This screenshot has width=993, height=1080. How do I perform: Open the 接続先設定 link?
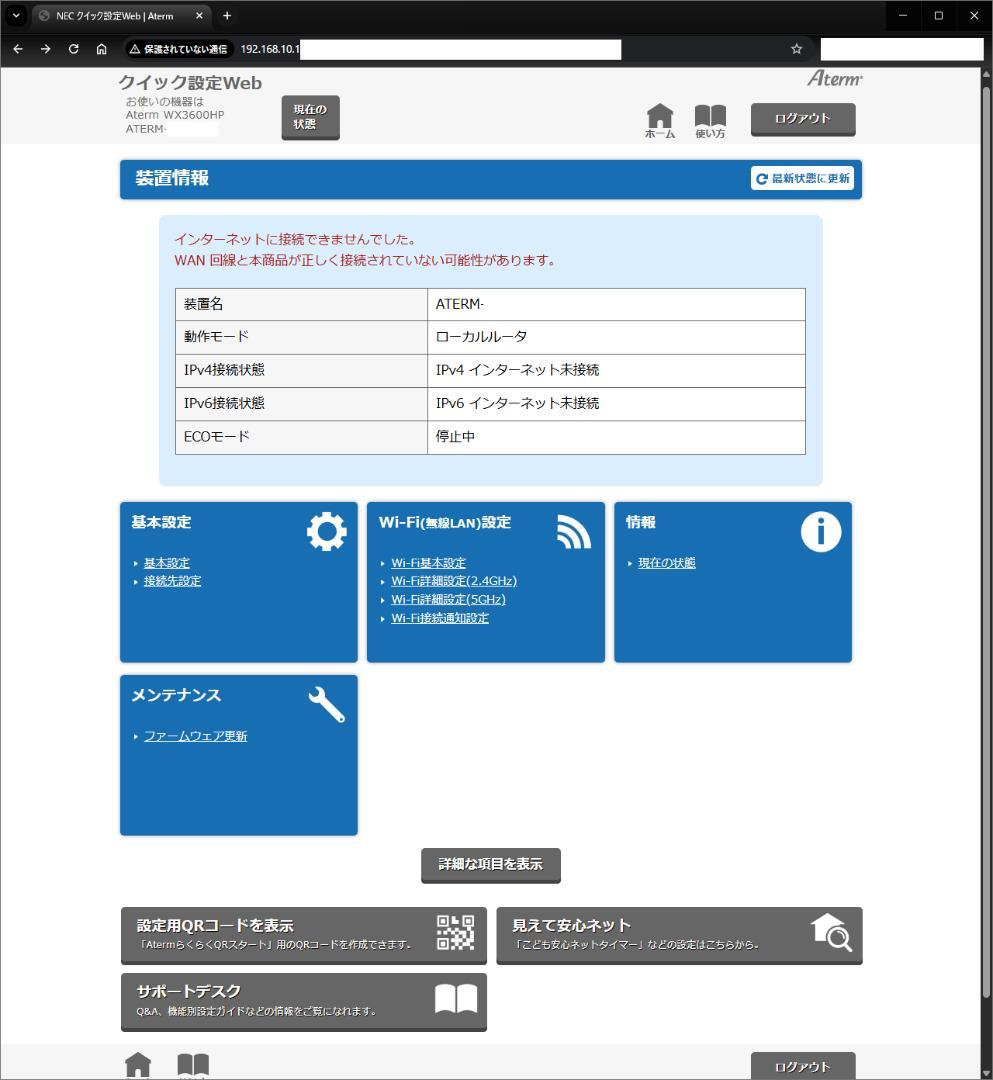172,581
